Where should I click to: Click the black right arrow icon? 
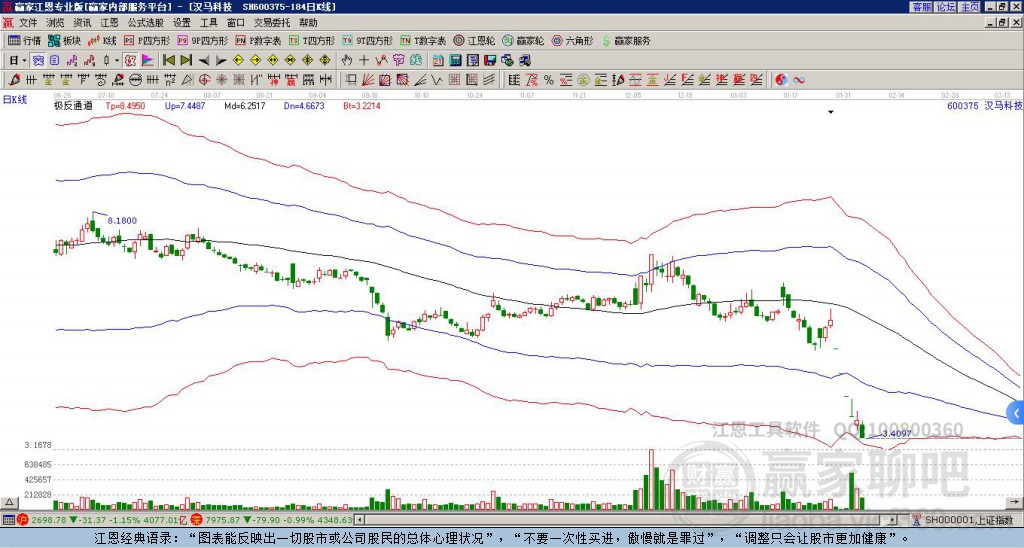point(221,61)
